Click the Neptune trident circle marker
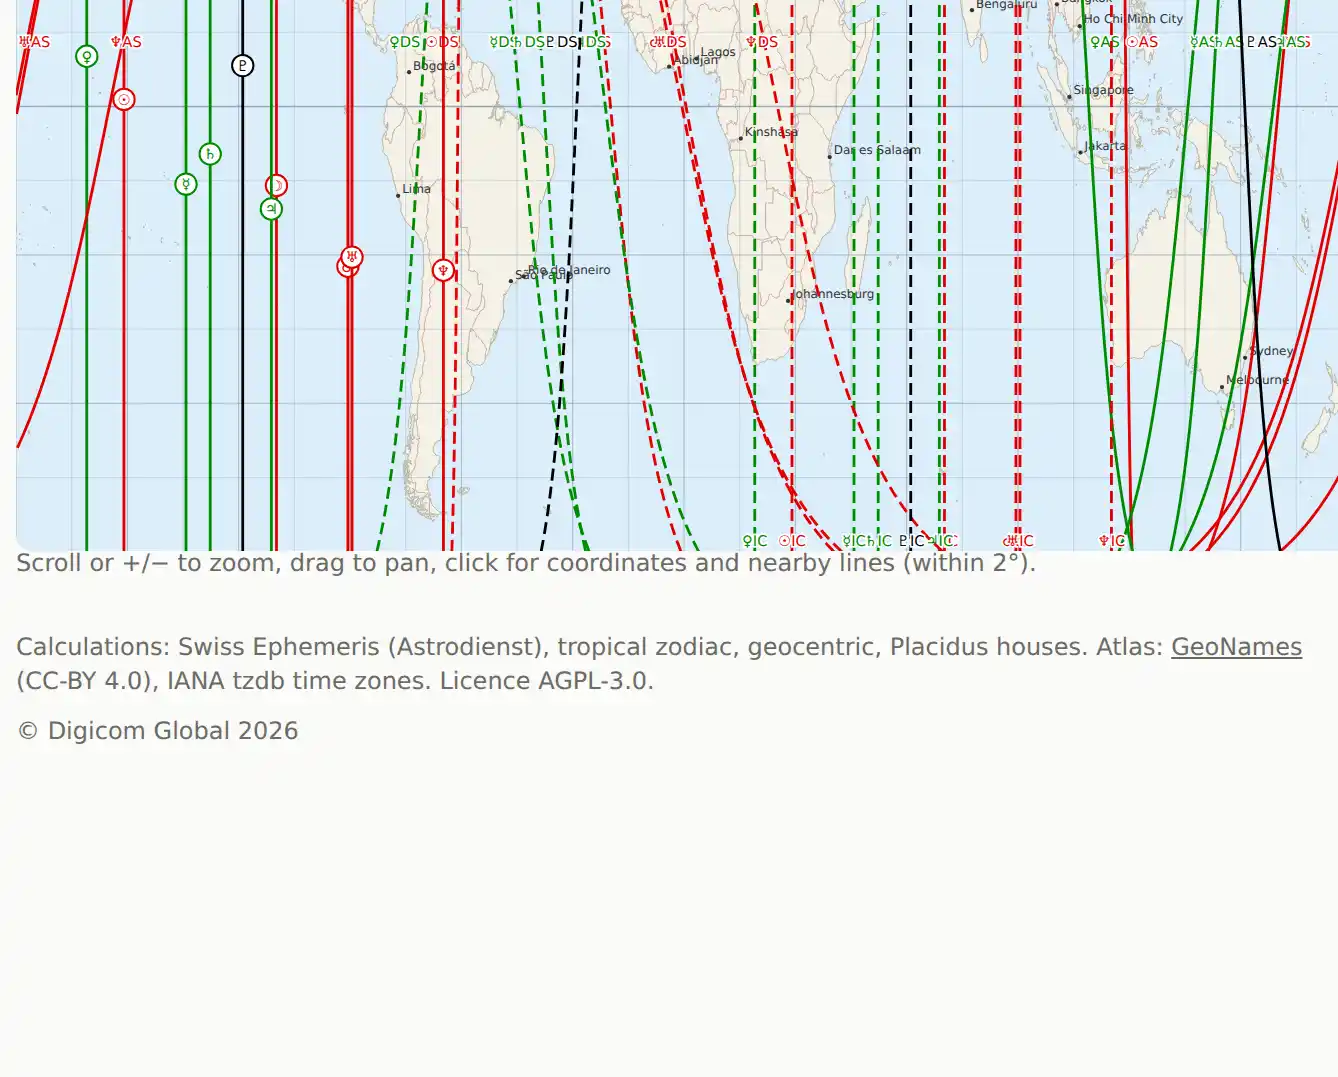This screenshot has width=1338, height=1077. 443,270
